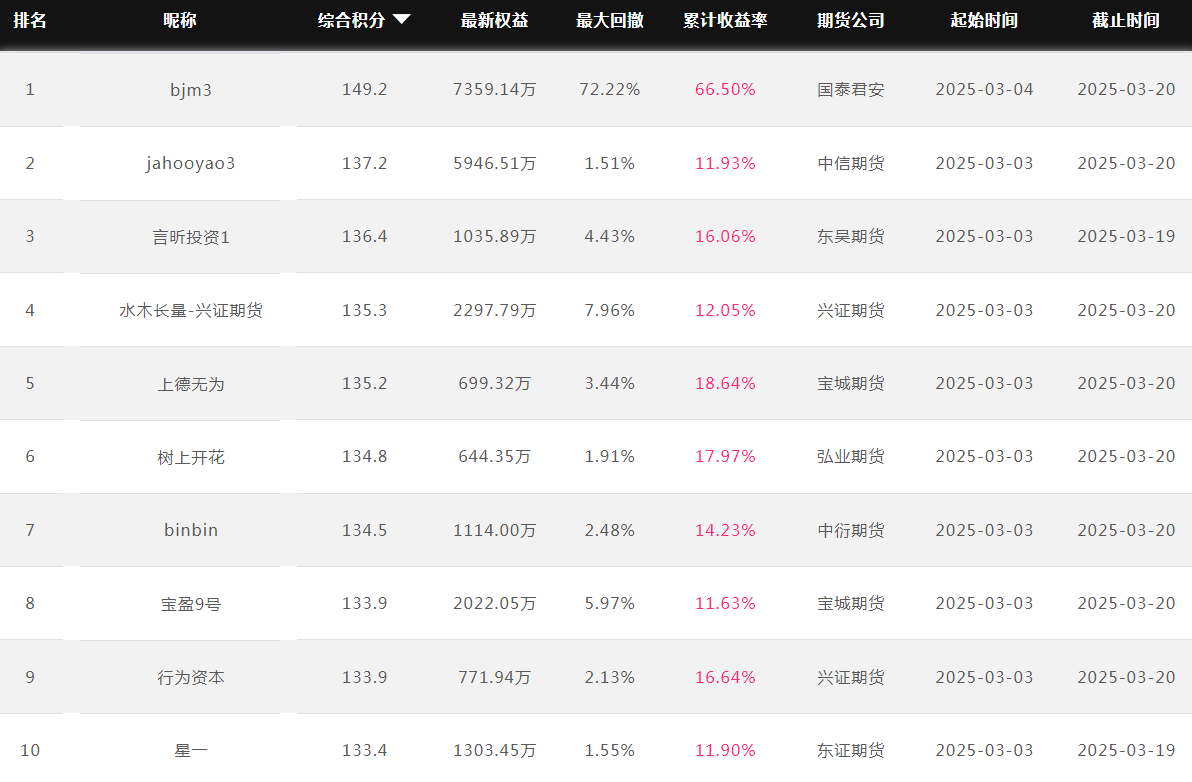Select drawdown value 4.43%

[x=610, y=236]
